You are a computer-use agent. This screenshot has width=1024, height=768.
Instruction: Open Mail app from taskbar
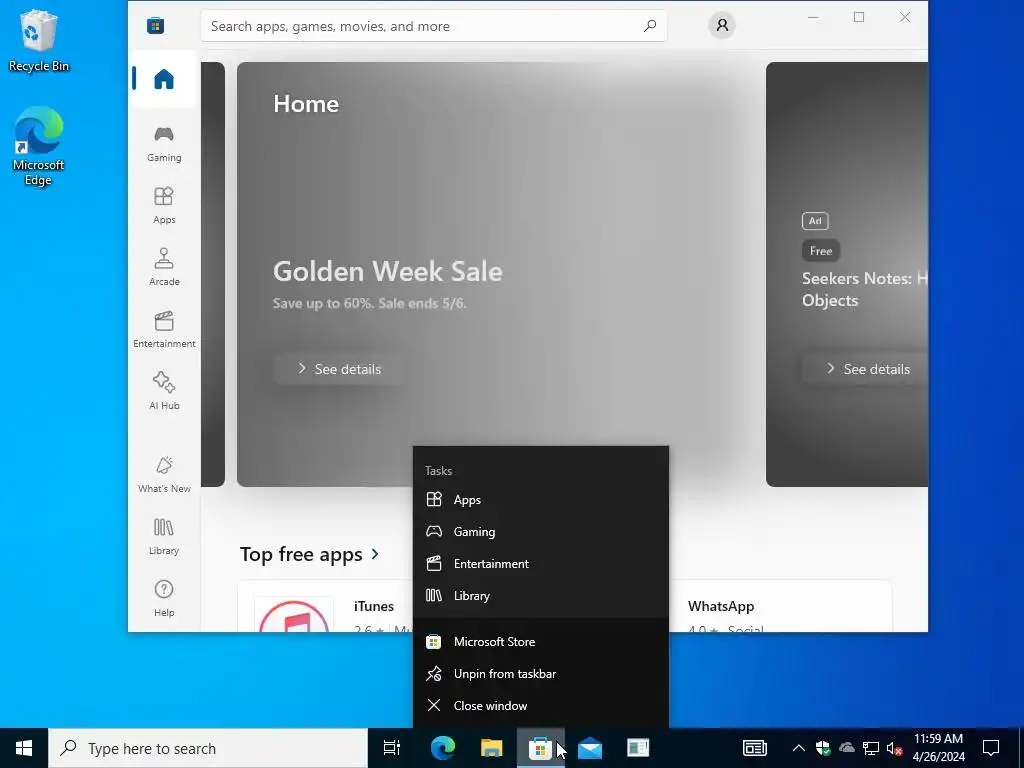point(590,748)
